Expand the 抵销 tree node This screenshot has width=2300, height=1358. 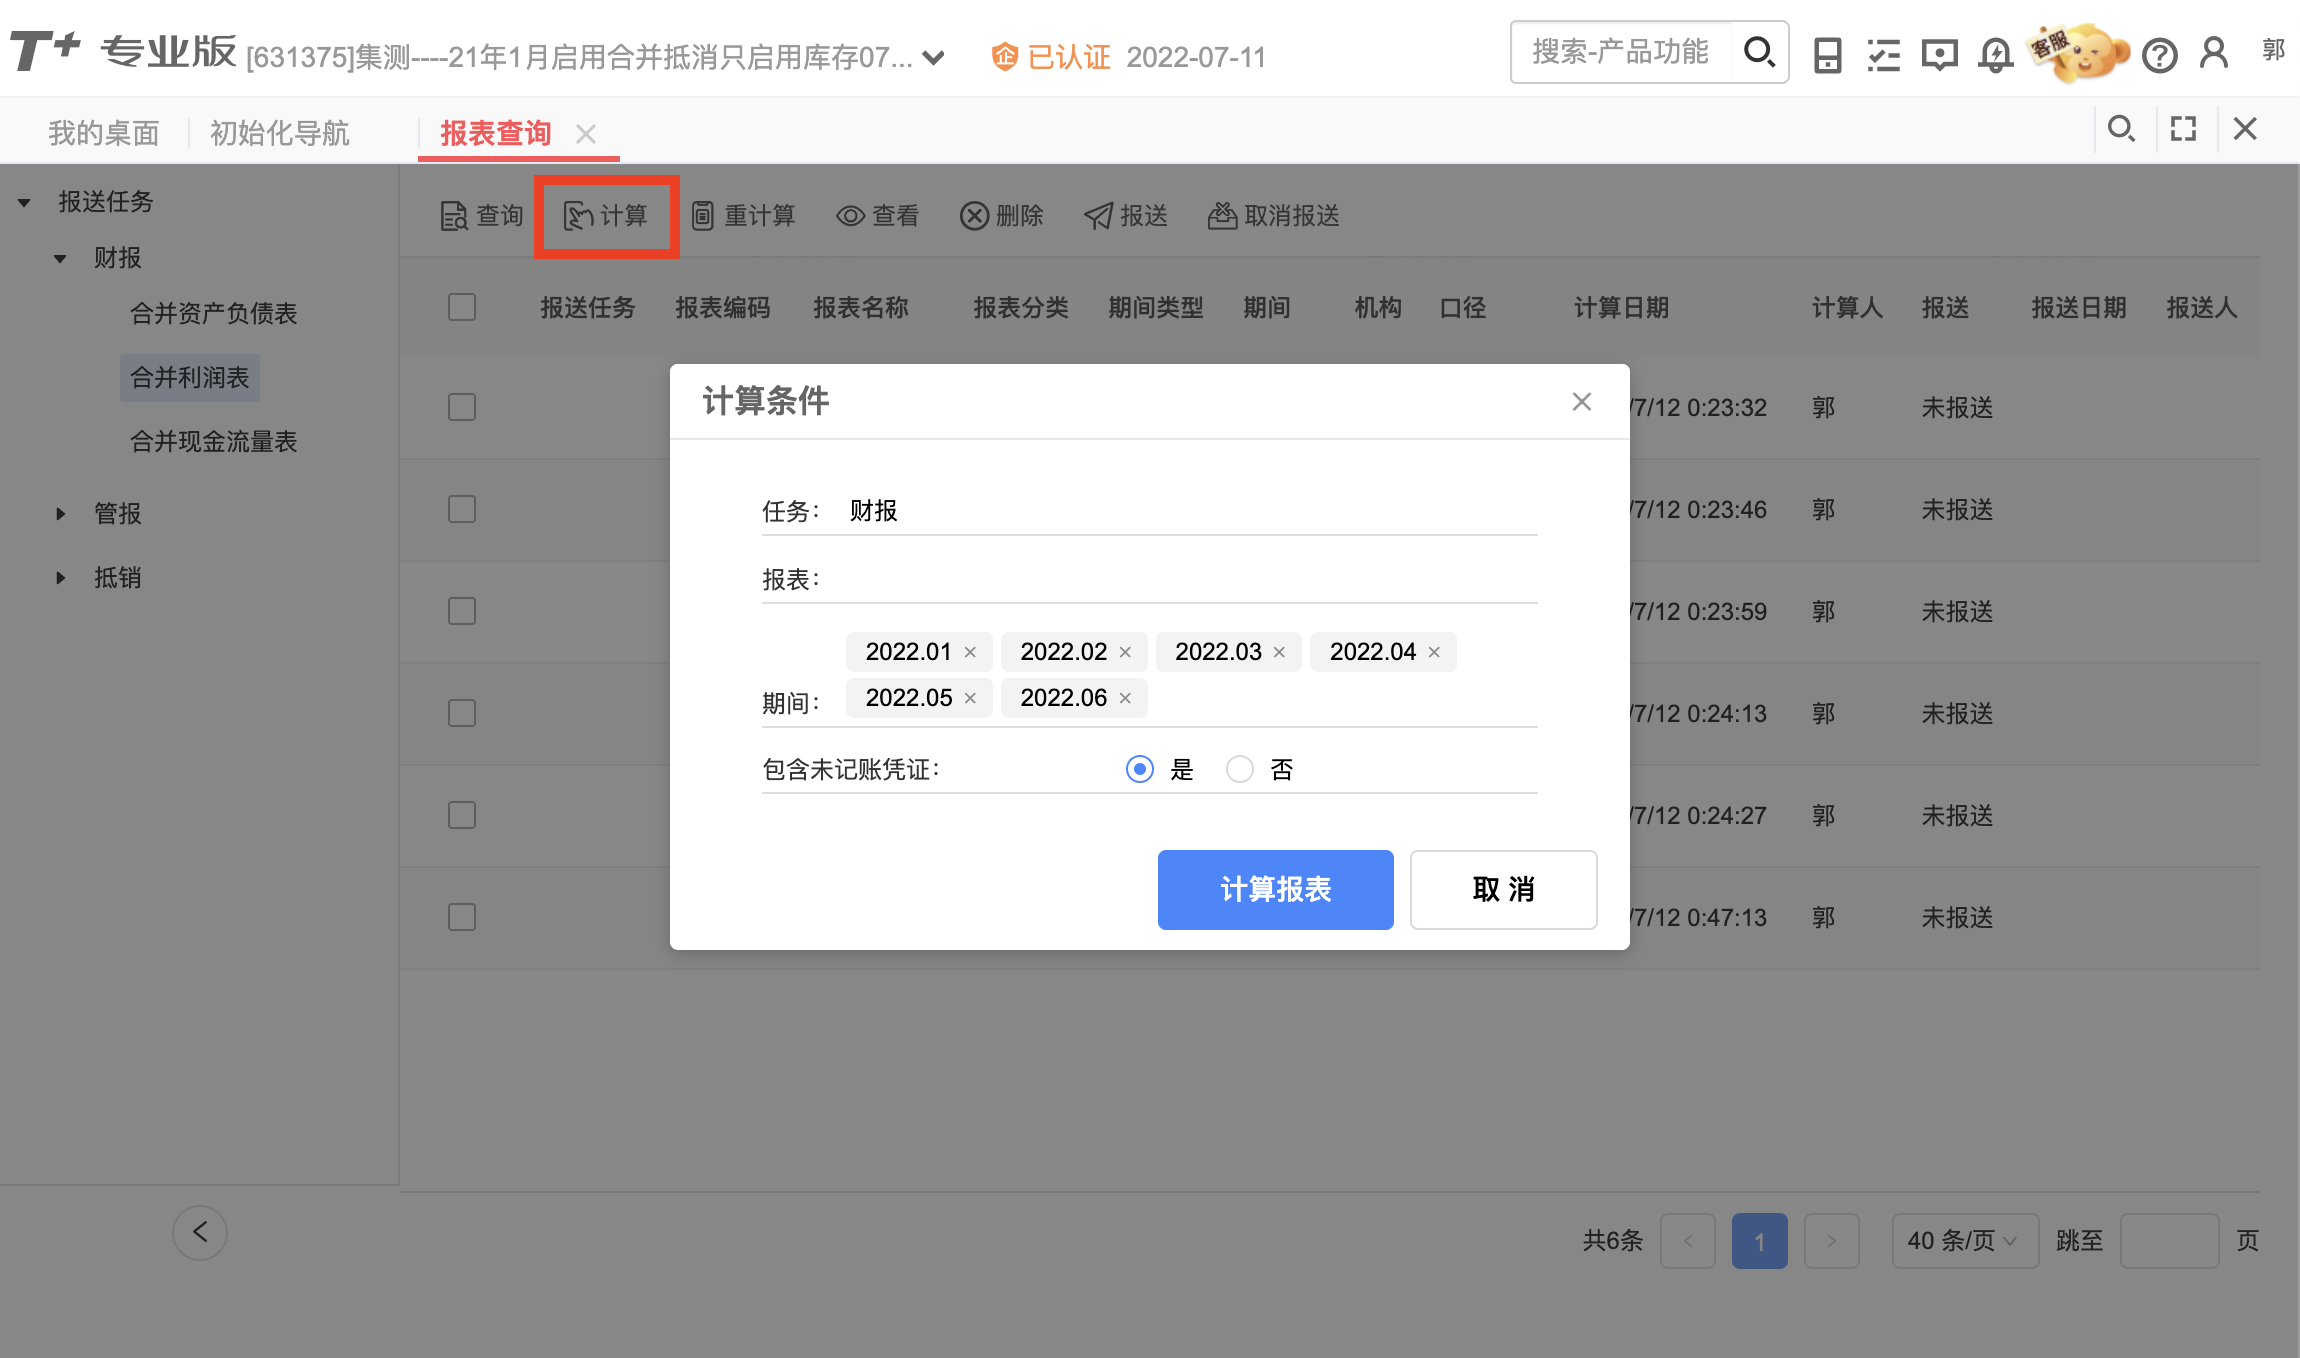(61, 578)
